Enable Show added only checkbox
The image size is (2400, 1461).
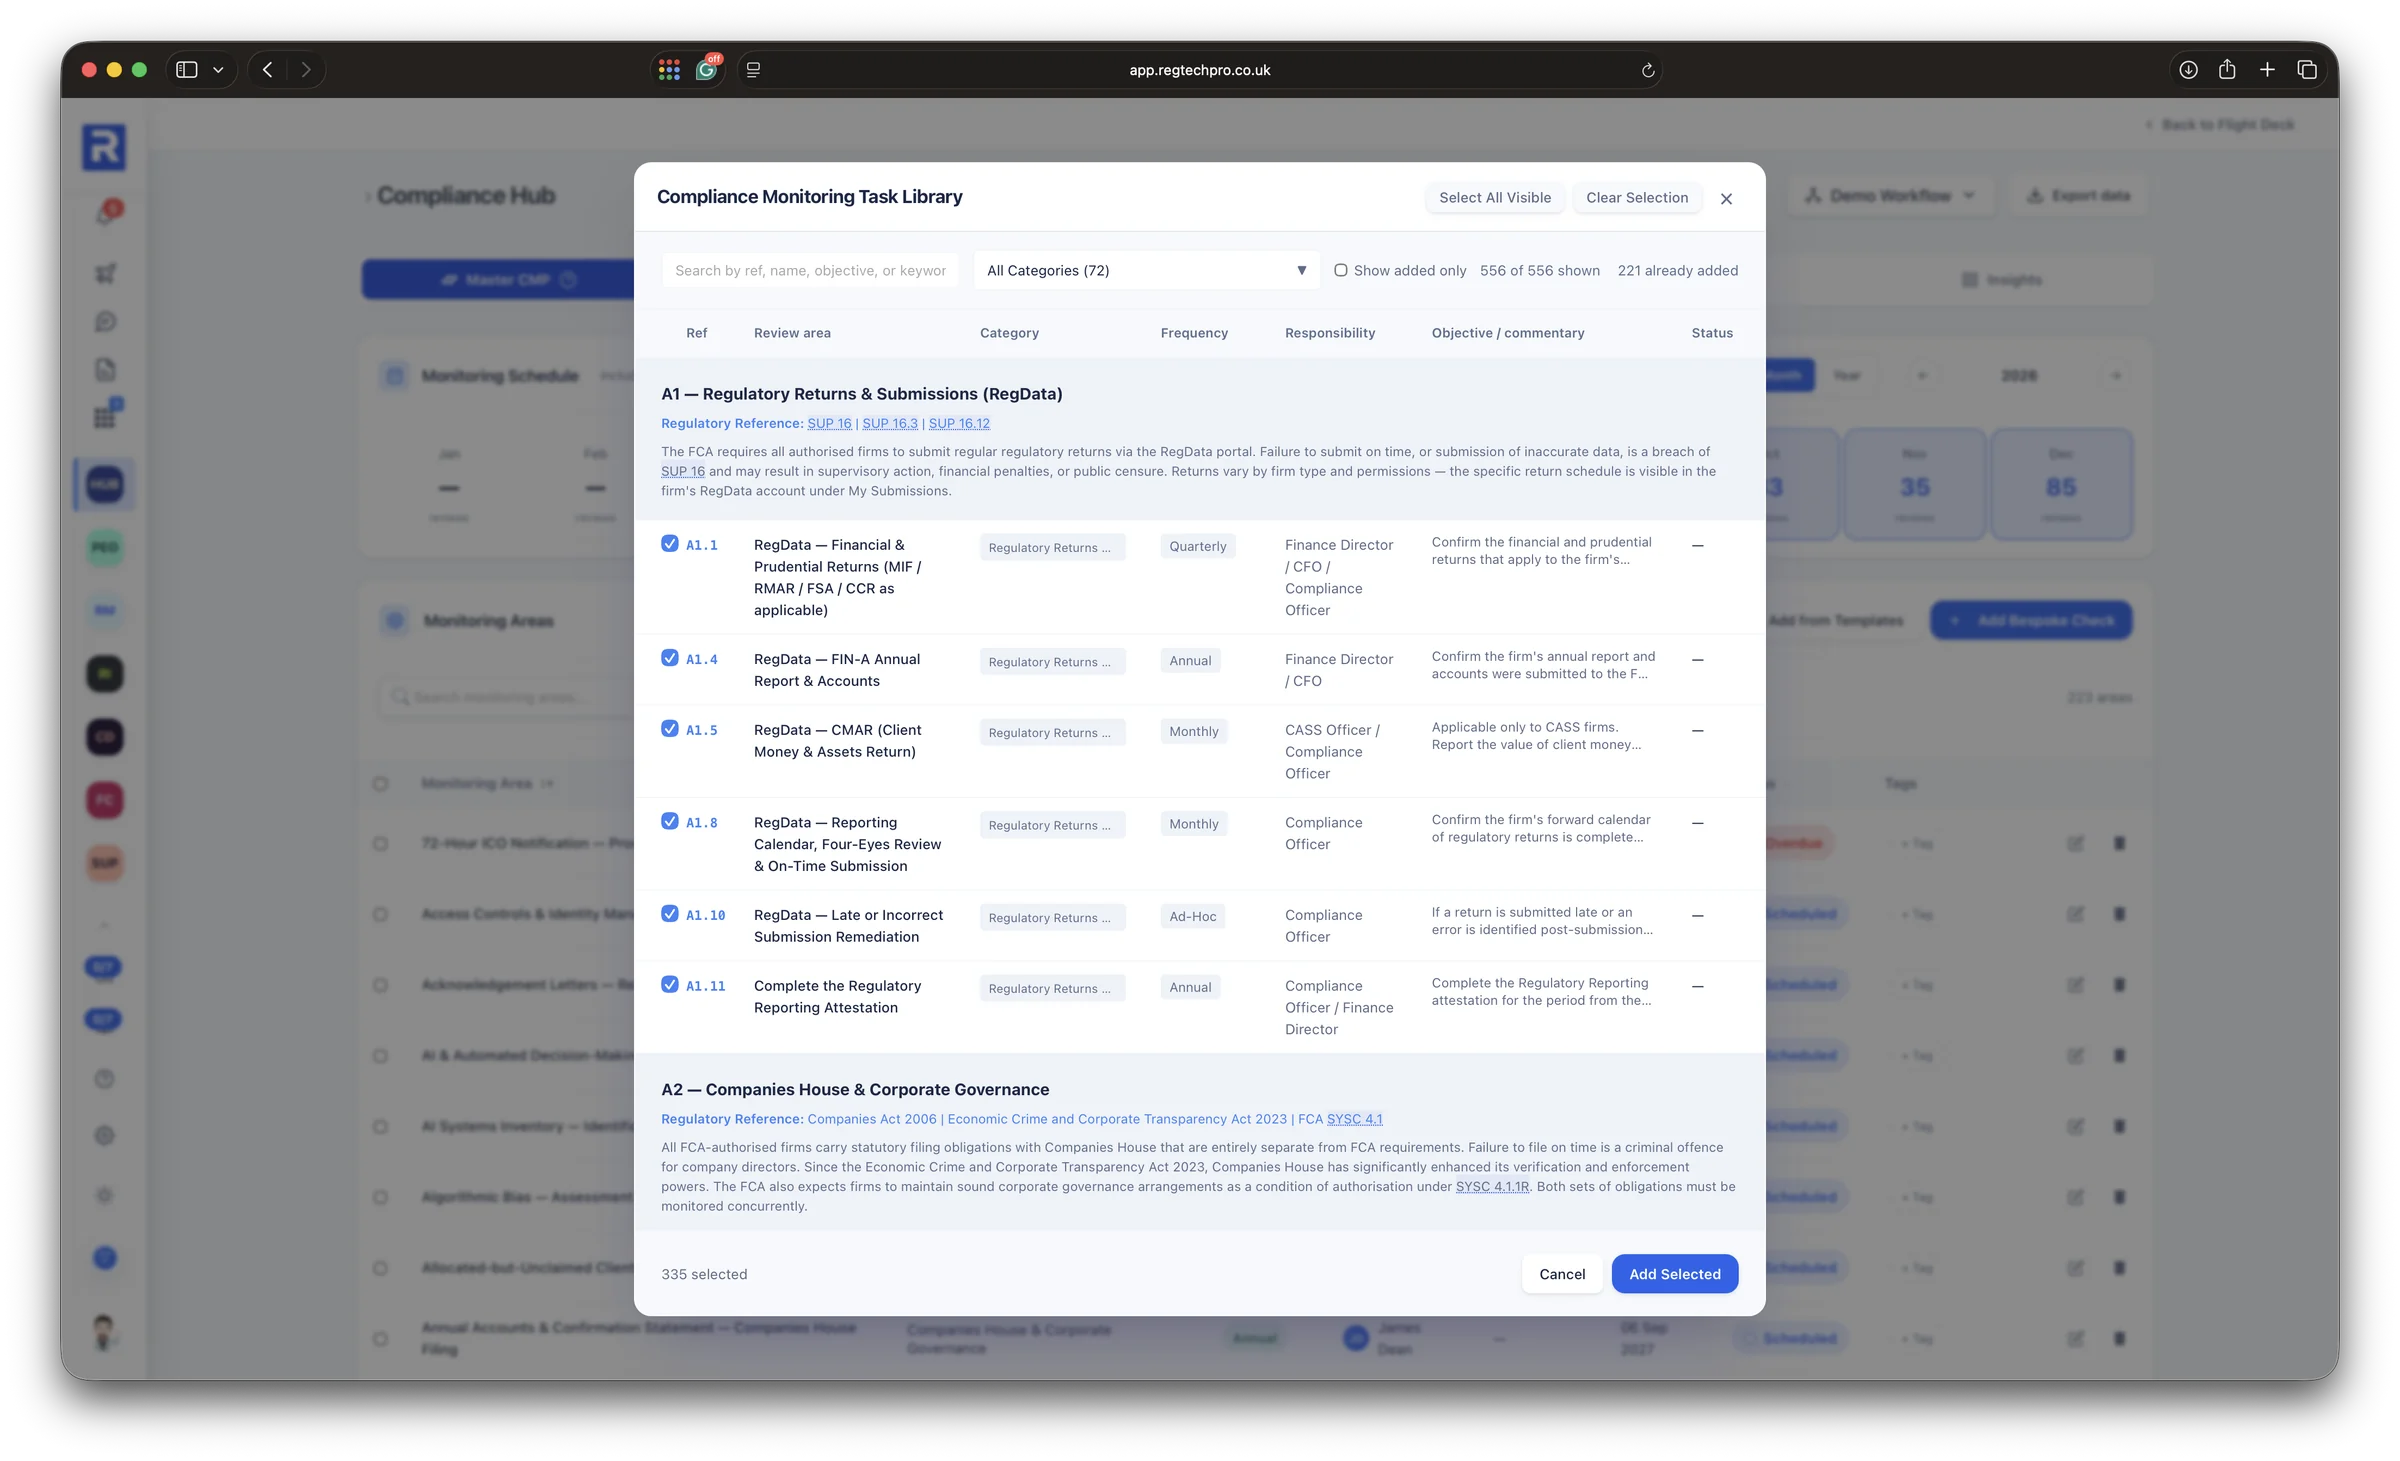click(1341, 270)
